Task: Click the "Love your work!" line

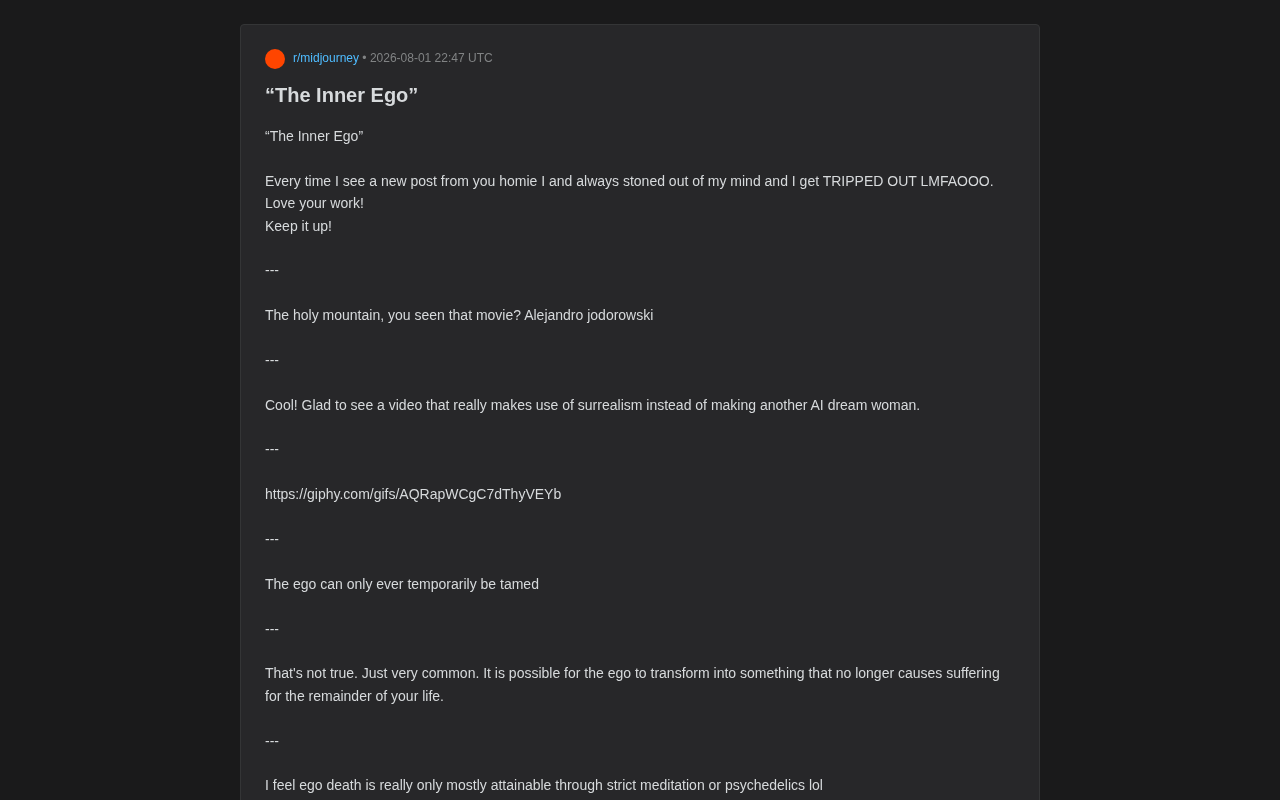Action: tap(314, 203)
